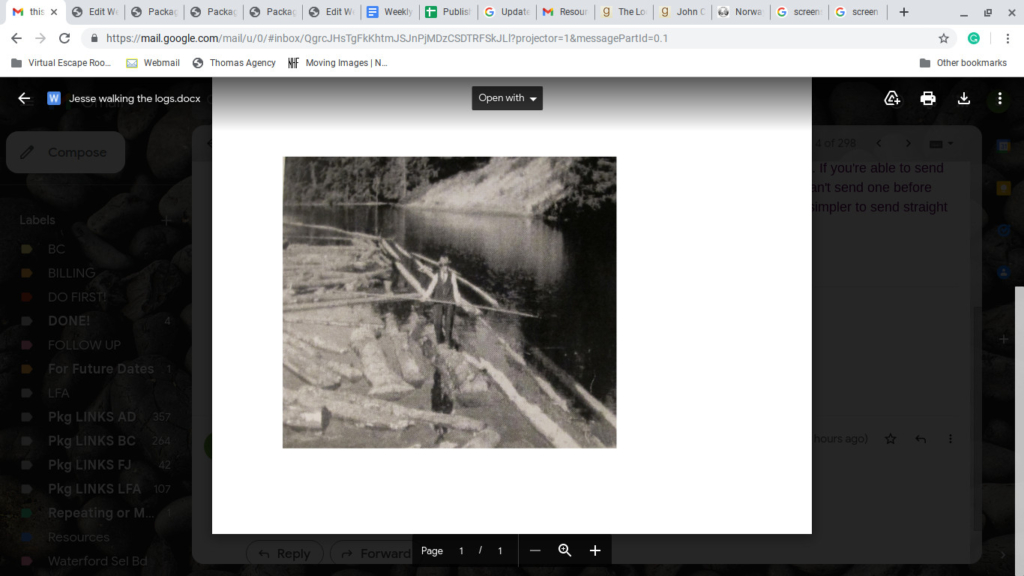Screen dimensions: 1024x576
Task: Open a new browser tab
Action: [x=904, y=12]
